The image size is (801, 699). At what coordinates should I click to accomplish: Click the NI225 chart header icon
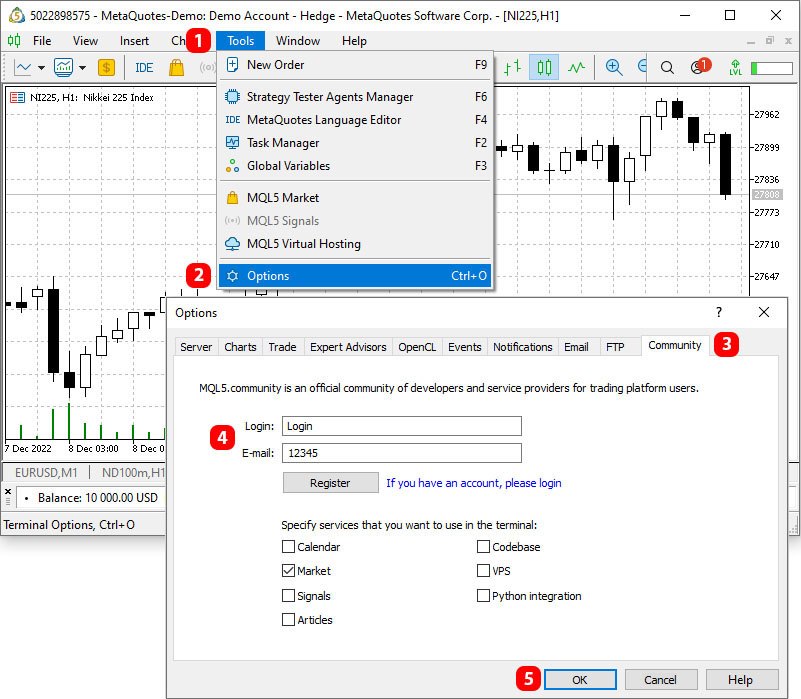click(x=17, y=97)
